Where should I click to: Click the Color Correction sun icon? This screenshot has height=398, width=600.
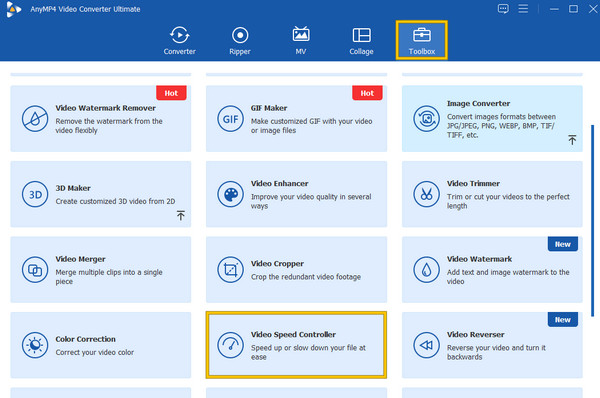click(x=35, y=345)
